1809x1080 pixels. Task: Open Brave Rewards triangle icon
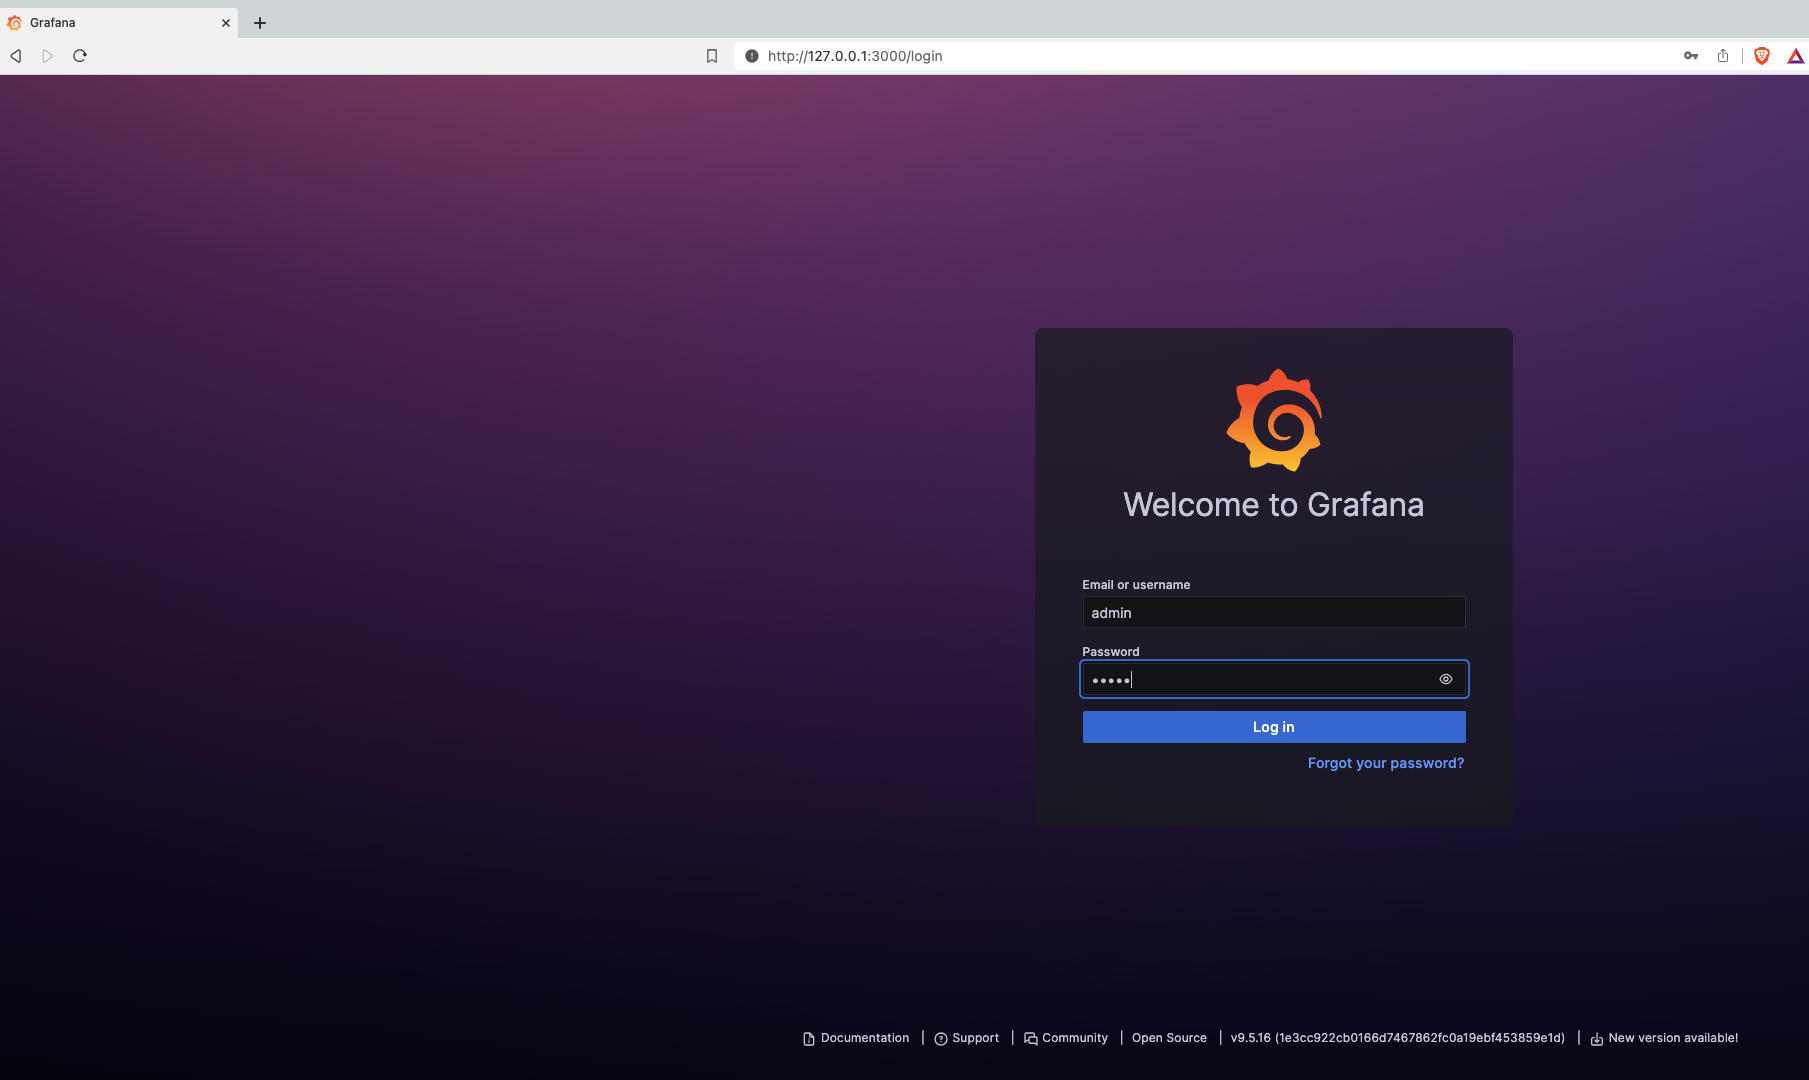pyautogui.click(x=1796, y=56)
